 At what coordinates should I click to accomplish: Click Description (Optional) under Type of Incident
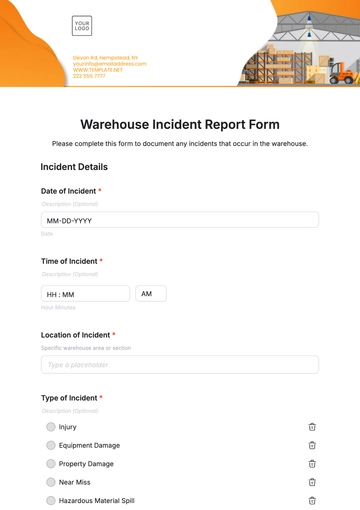tap(70, 411)
